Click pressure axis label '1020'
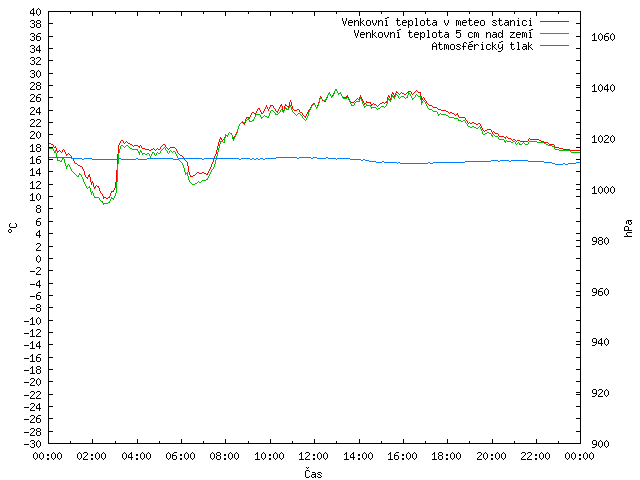640x480 pixels. click(603, 139)
